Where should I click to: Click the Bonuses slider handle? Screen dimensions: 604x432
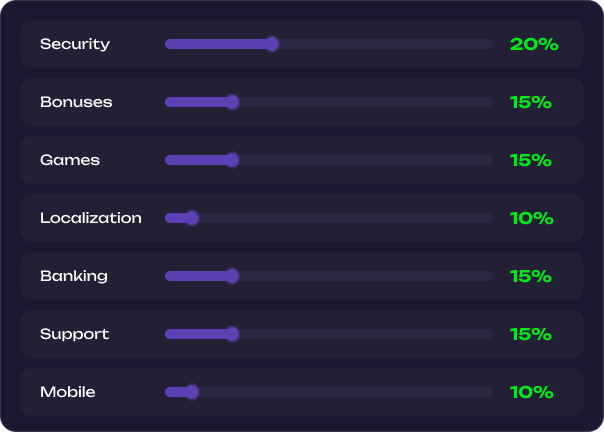232,102
